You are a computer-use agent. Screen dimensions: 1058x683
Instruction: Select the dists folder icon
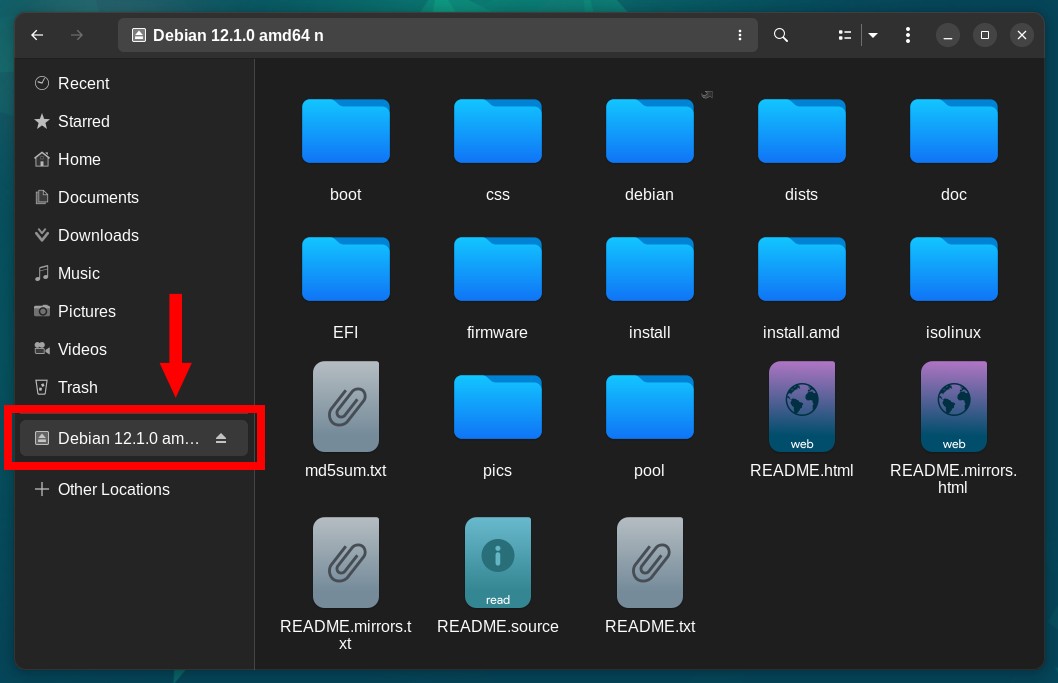(802, 131)
